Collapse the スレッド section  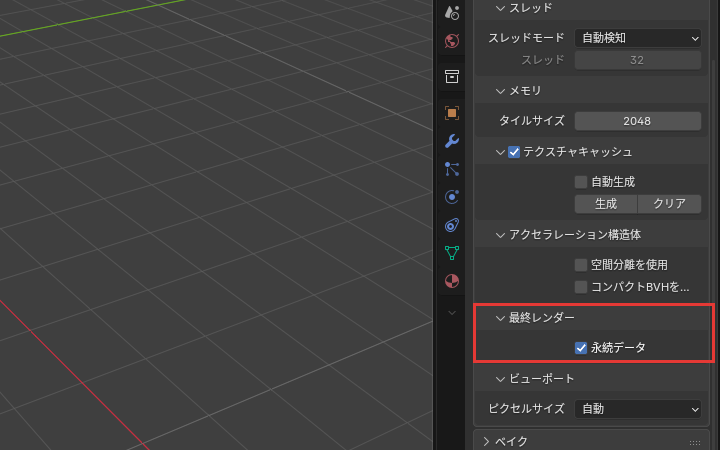tap(500, 8)
